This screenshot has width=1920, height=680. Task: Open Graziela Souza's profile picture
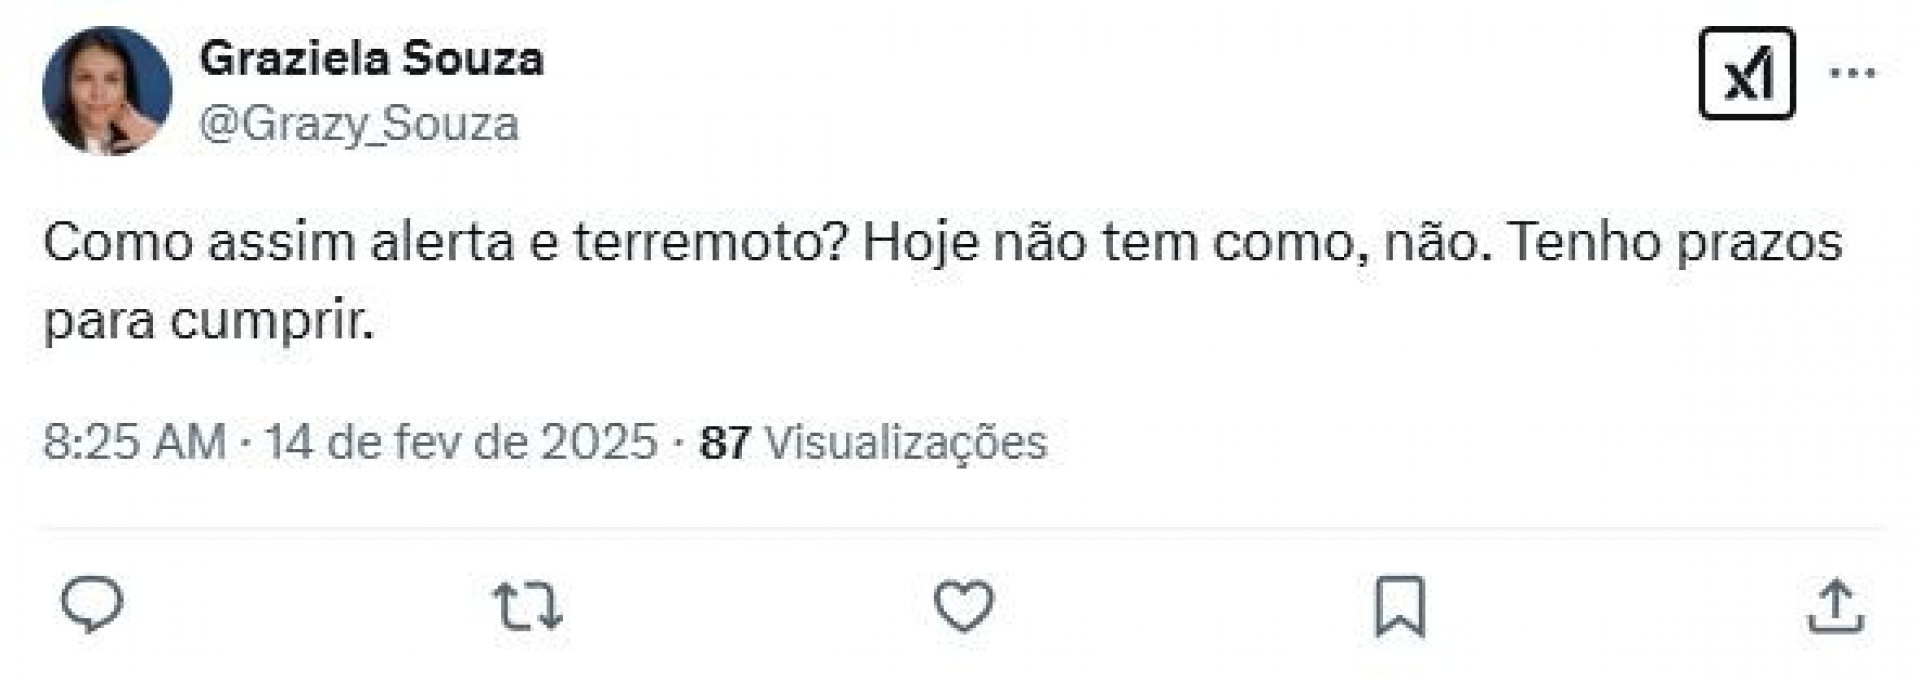(107, 91)
